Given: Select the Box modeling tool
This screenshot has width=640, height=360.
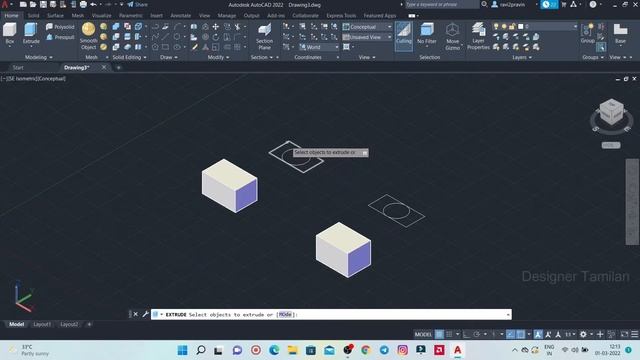Looking at the screenshot, I should [x=9, y=33].
